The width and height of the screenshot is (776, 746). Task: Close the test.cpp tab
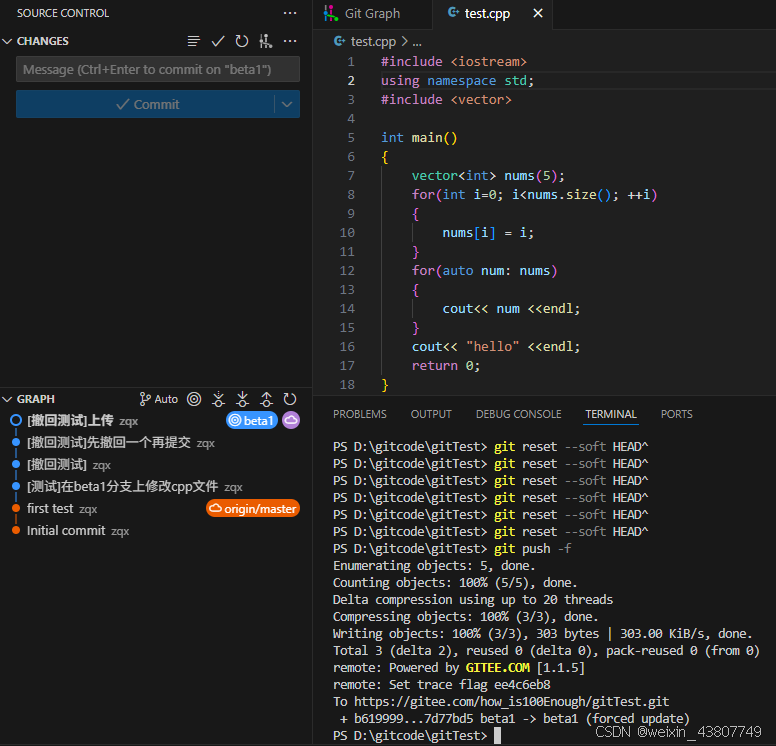538,13
